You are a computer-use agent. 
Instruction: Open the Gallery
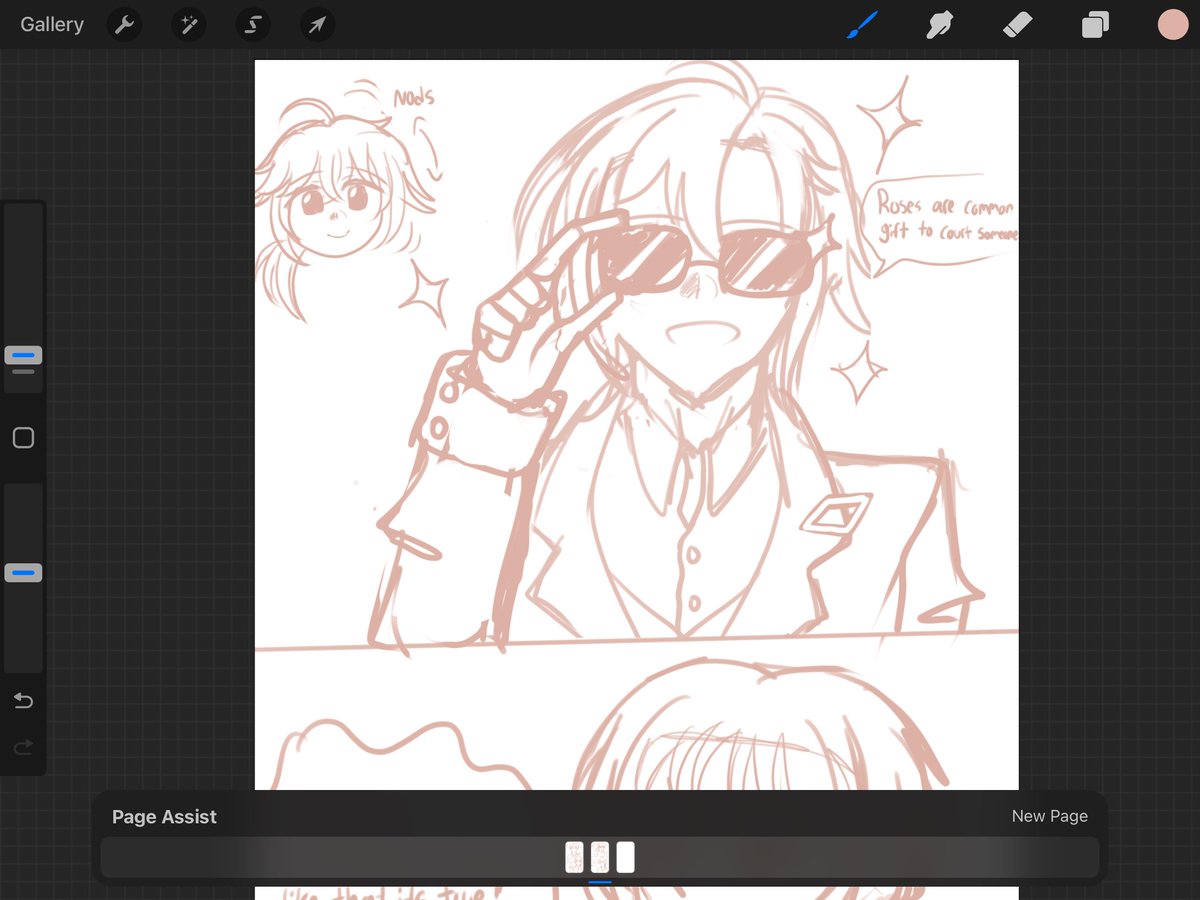[x=52, y=24]
